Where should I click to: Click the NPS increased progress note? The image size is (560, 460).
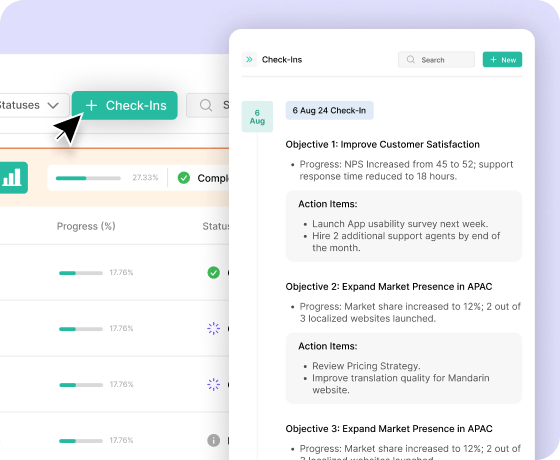point(406,170)
